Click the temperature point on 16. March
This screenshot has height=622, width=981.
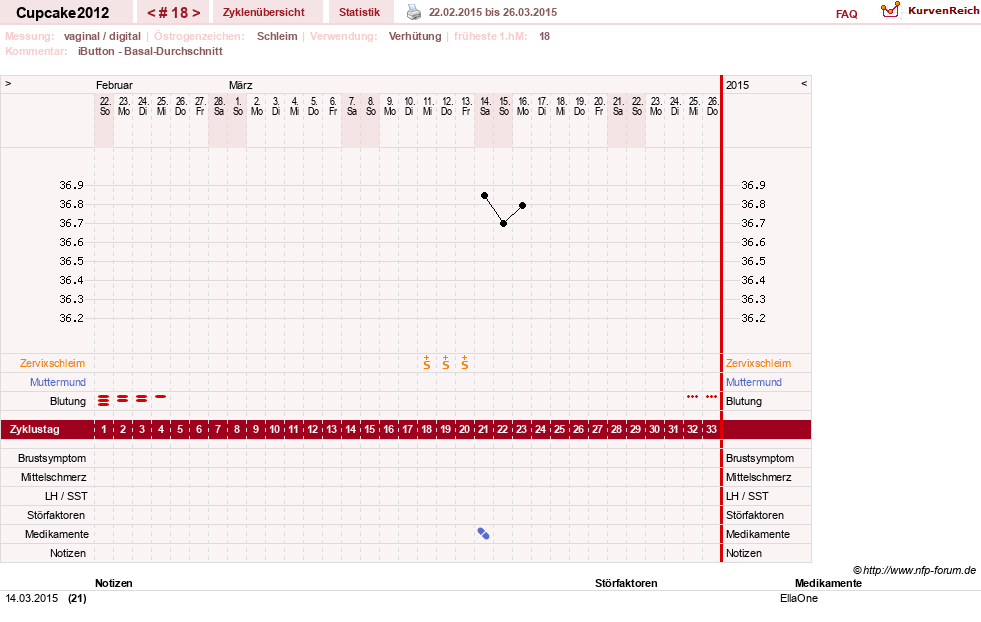(x=522, y=205)
